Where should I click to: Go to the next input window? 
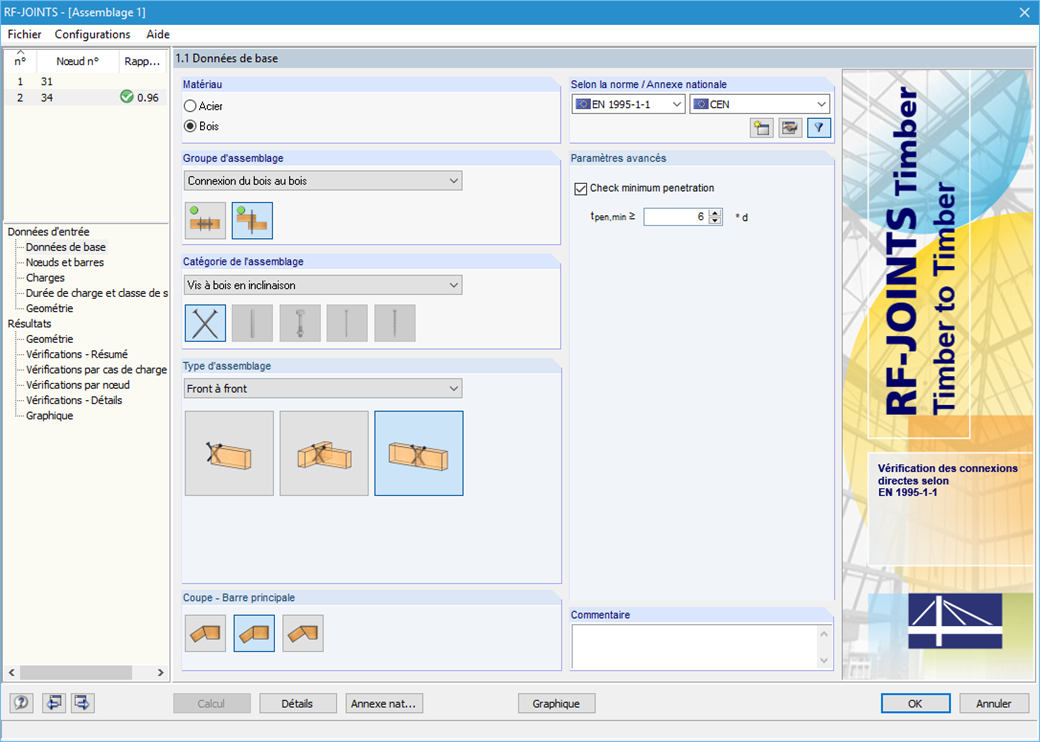coord(83,703)
